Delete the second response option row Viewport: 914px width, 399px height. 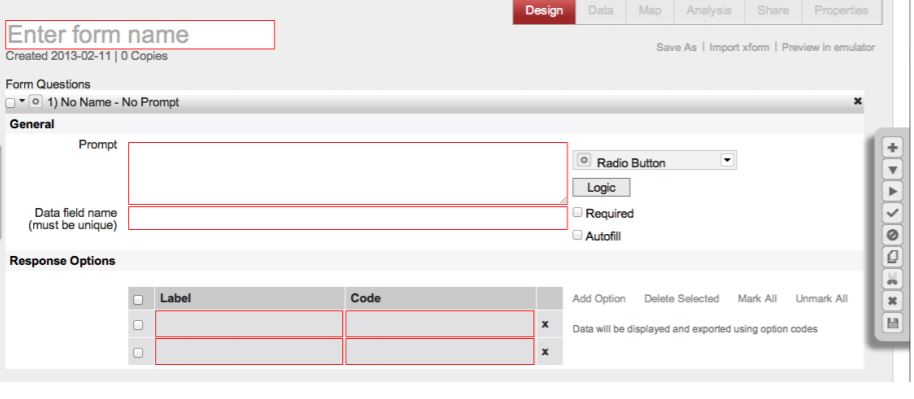pos(544,352)
